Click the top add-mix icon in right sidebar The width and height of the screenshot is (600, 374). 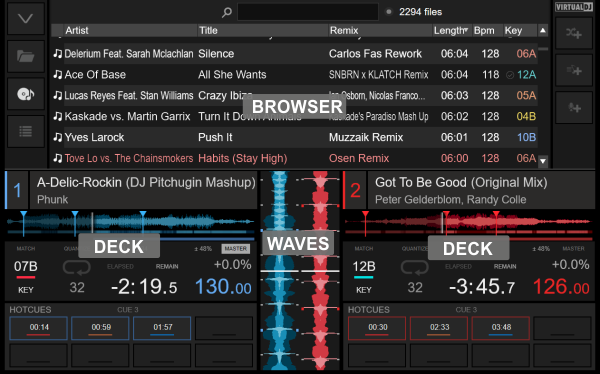pos(574,33)
